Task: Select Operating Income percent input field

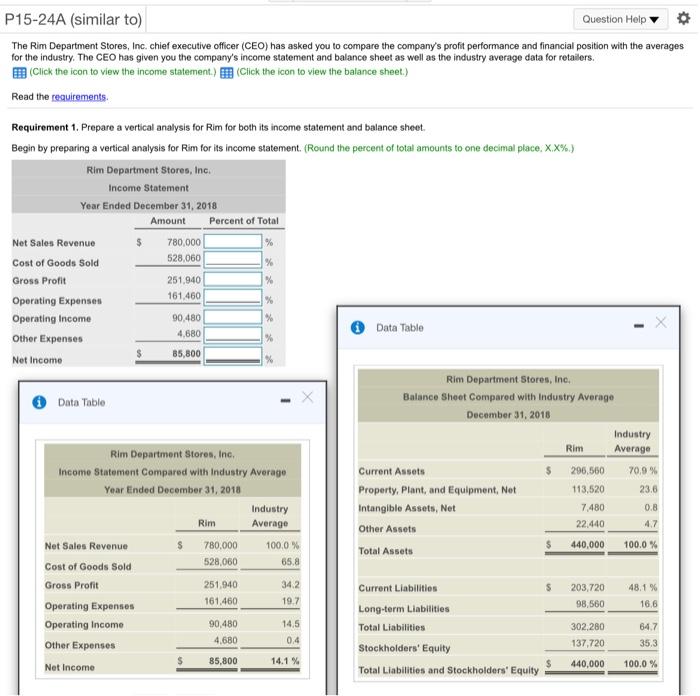Action: point(233,317)
